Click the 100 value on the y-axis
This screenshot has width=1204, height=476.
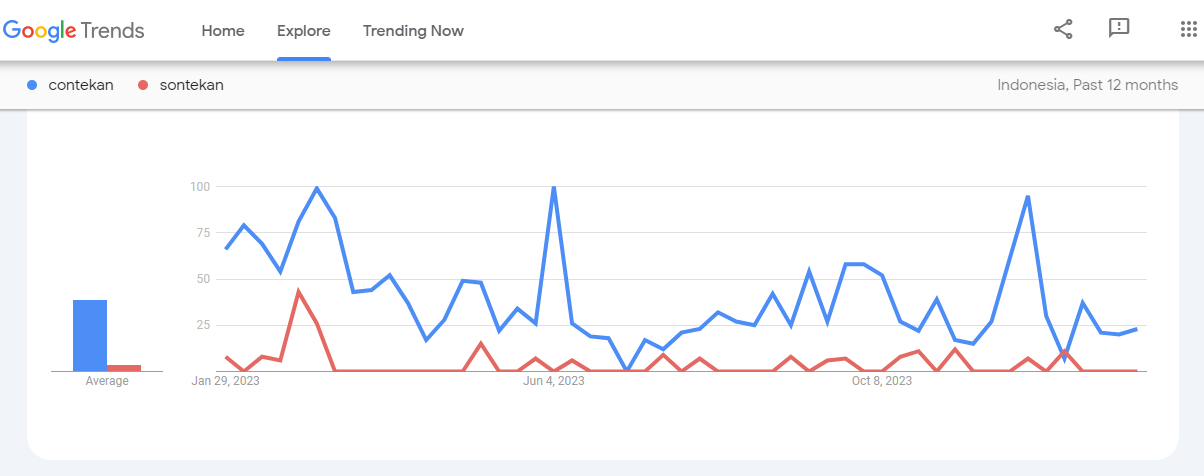point(199,186)
